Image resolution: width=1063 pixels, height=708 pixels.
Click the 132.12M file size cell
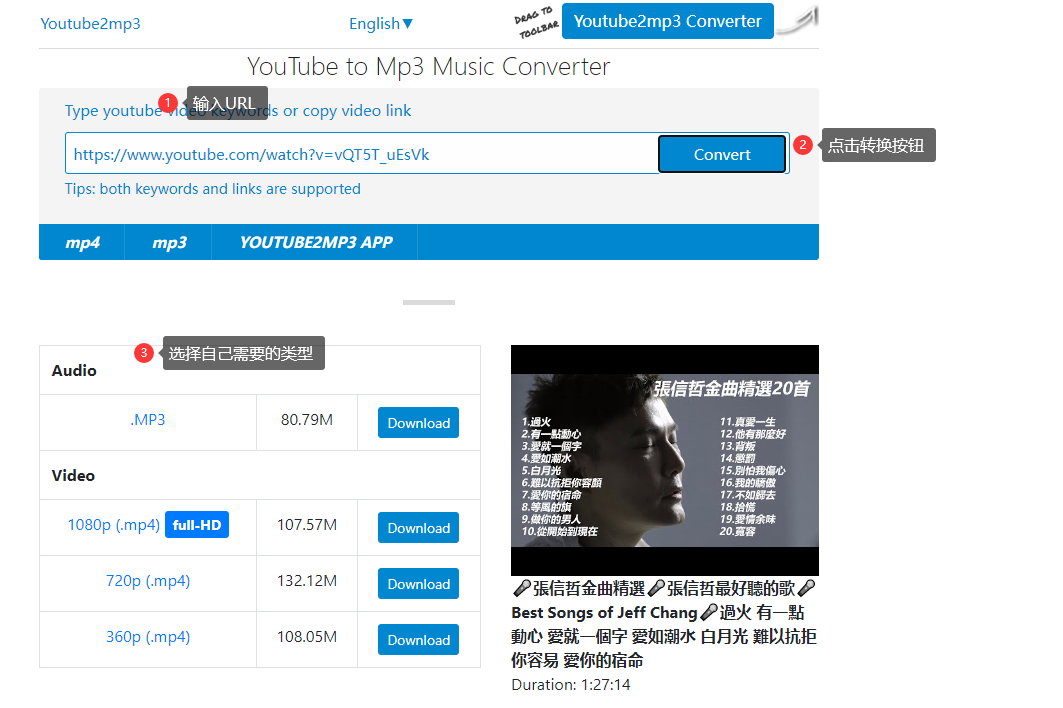coord(307,581)
